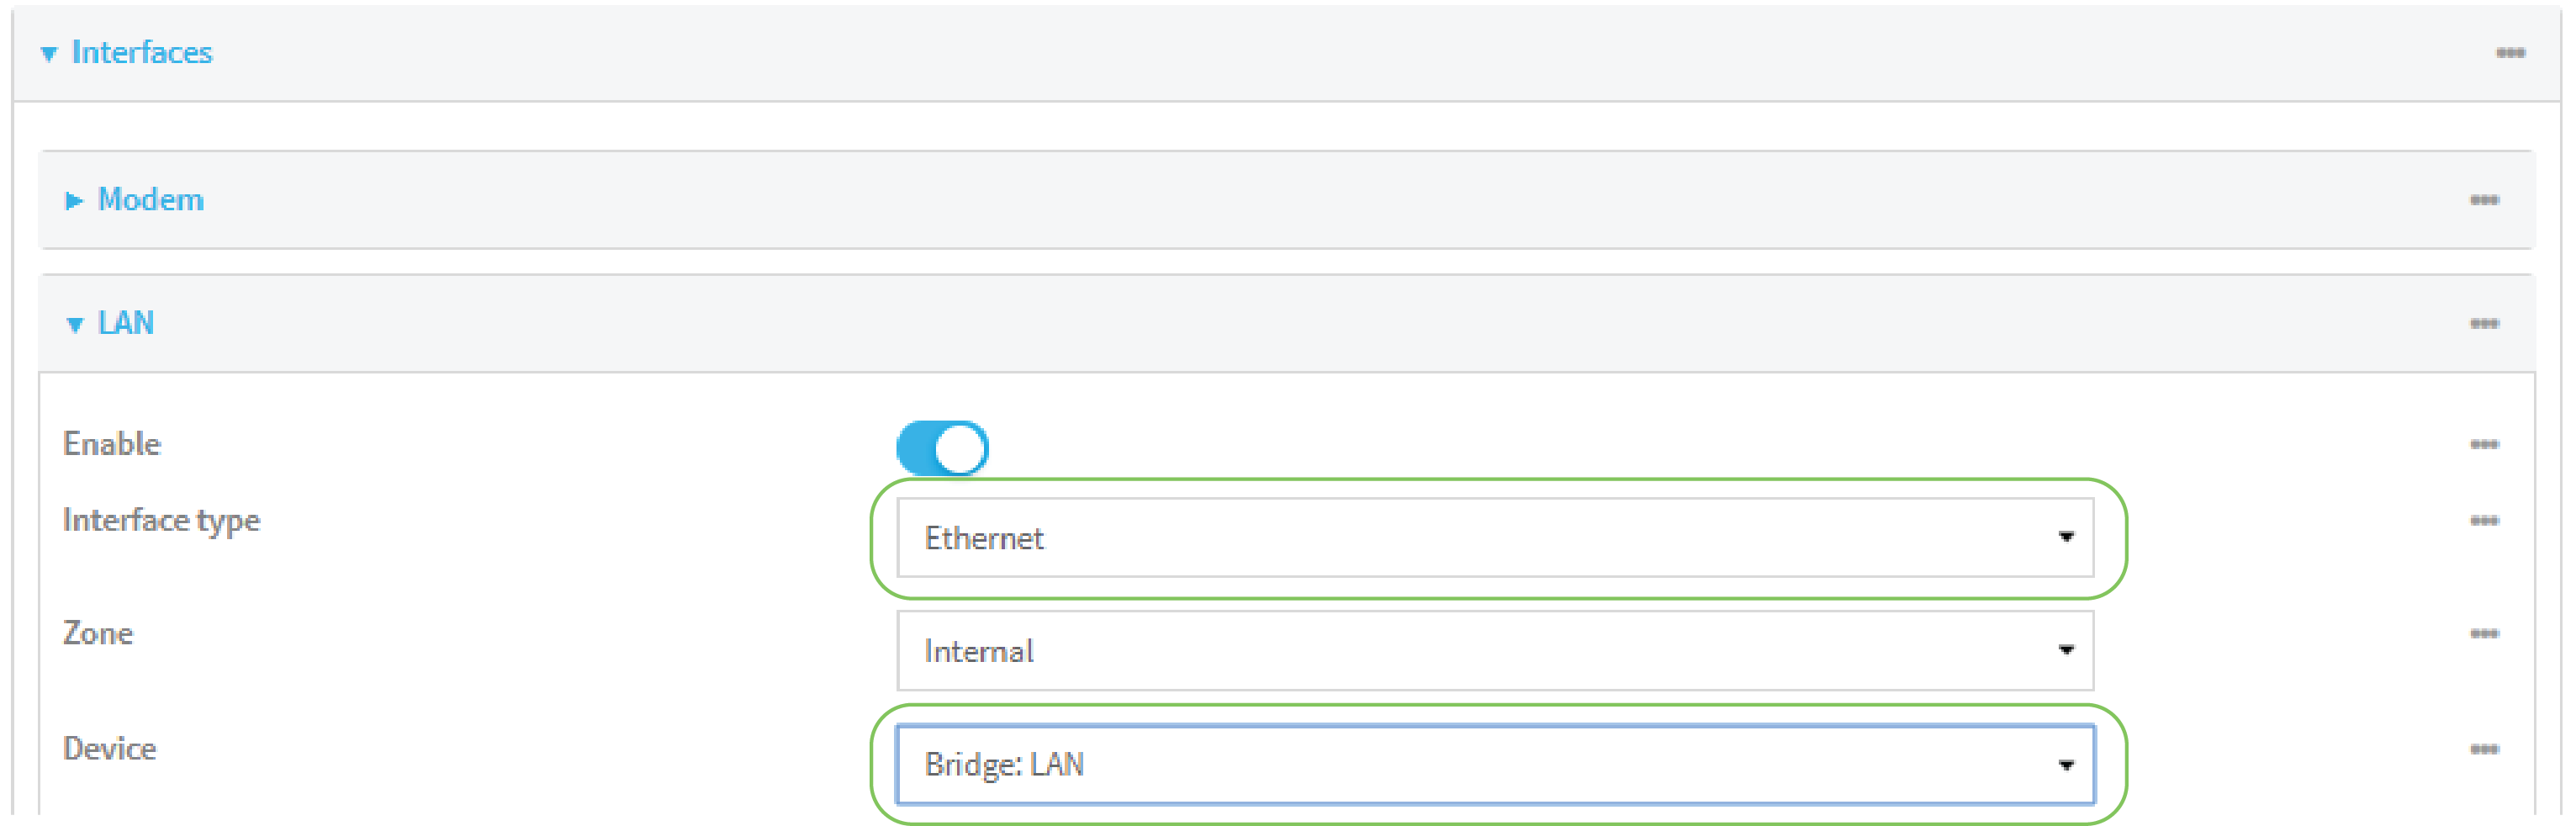Click the Interface type label
2576x826 pixels.
pyautogui.click(x=161, y=520)
